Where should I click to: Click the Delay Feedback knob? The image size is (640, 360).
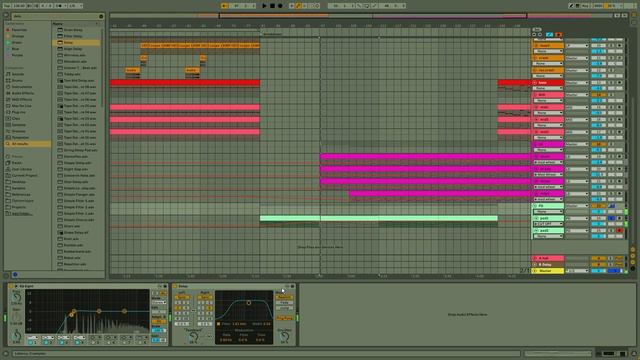click(x=193, y=337)
